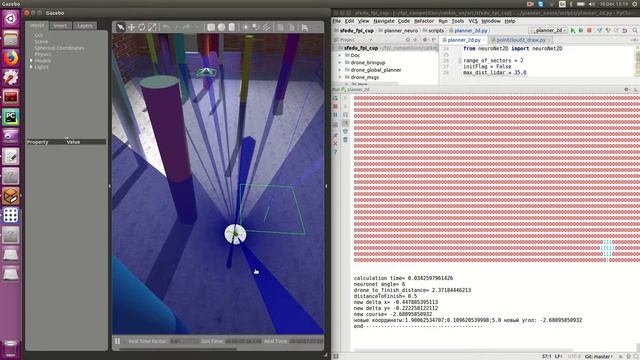This screenshot has width=640, height=360.
Task: Click VCS commit icon in PyCharm toolbar
Action: [x=608, y=31]
